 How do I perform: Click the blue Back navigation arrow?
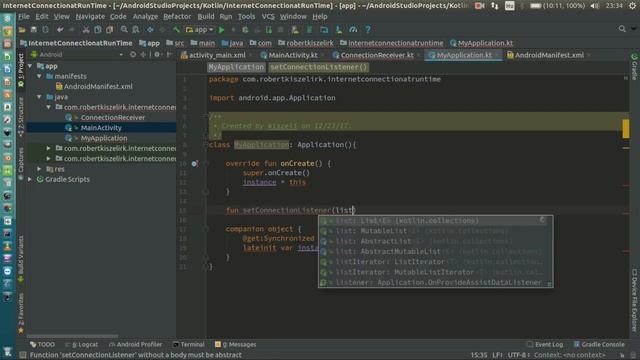[x=150, y=29]
